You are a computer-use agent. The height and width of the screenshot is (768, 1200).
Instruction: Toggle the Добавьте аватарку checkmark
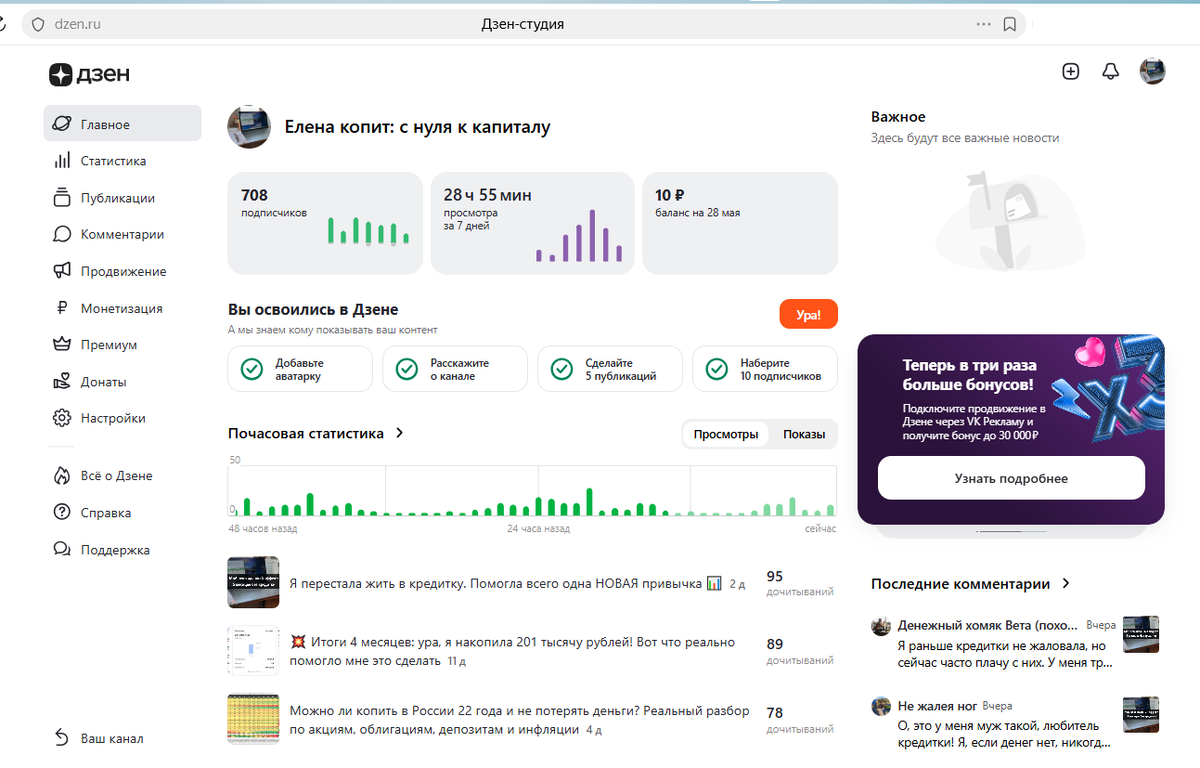tap(252, 369)
